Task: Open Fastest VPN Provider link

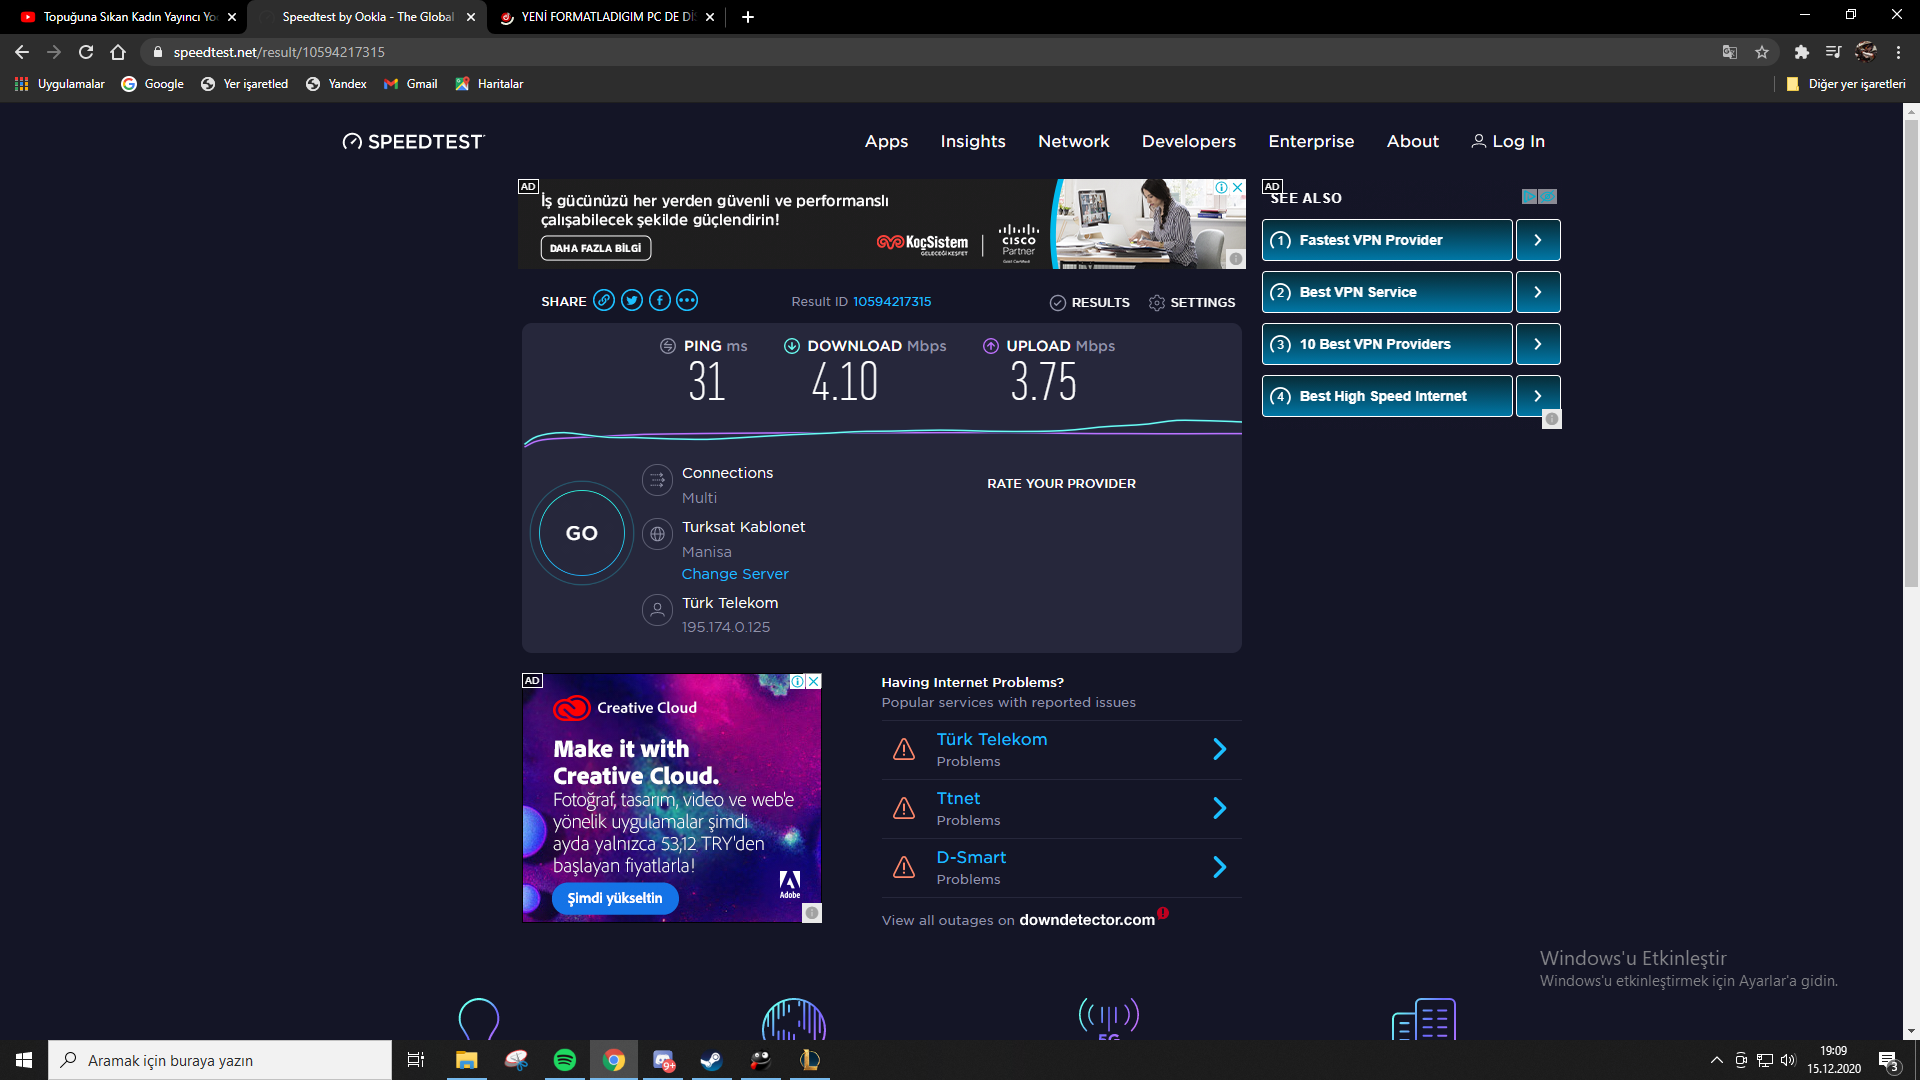Action: coord(1387,240)
